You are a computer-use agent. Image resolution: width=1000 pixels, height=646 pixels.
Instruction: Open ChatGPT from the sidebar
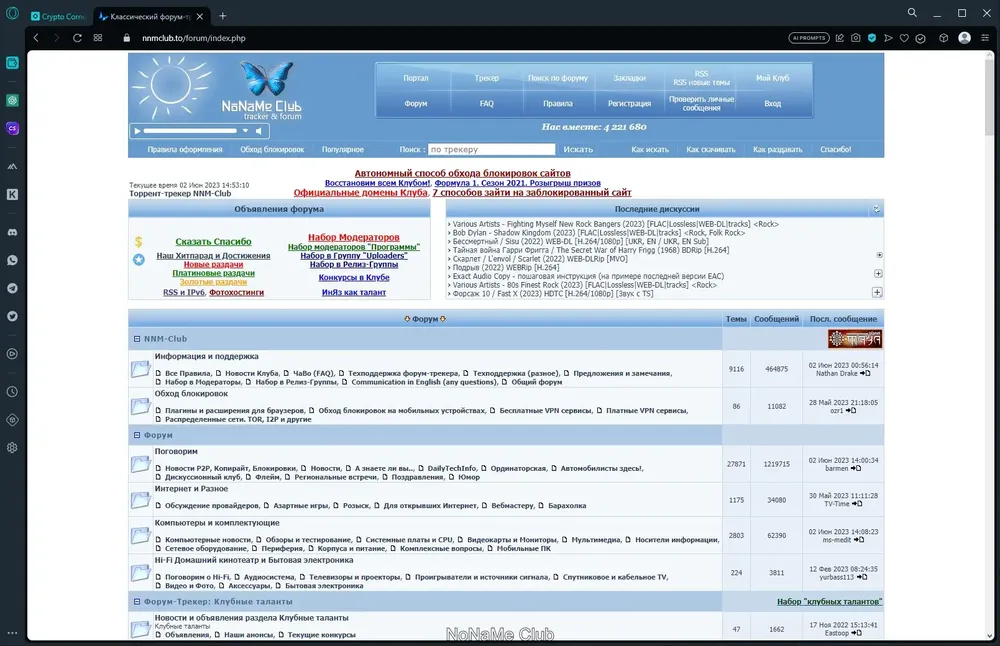tap(12, 100)
